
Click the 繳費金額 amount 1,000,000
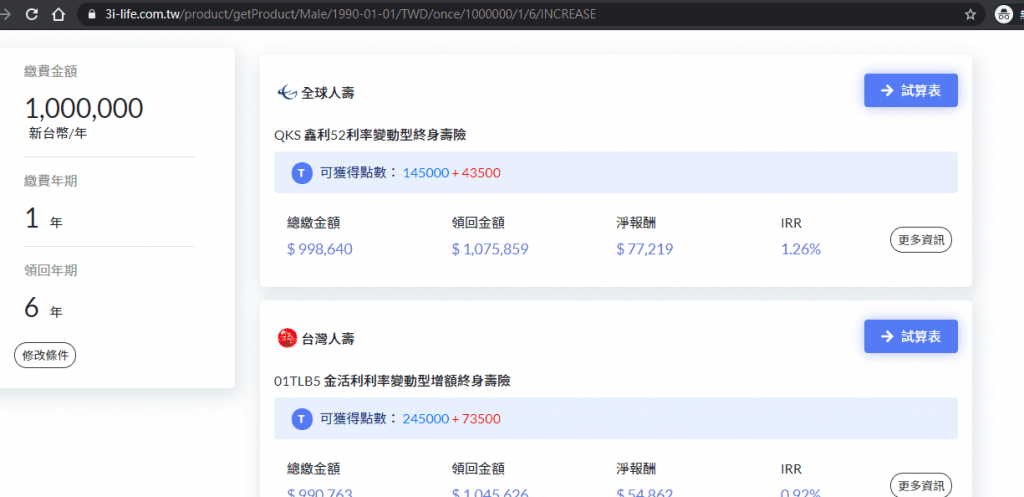[84, 108]
